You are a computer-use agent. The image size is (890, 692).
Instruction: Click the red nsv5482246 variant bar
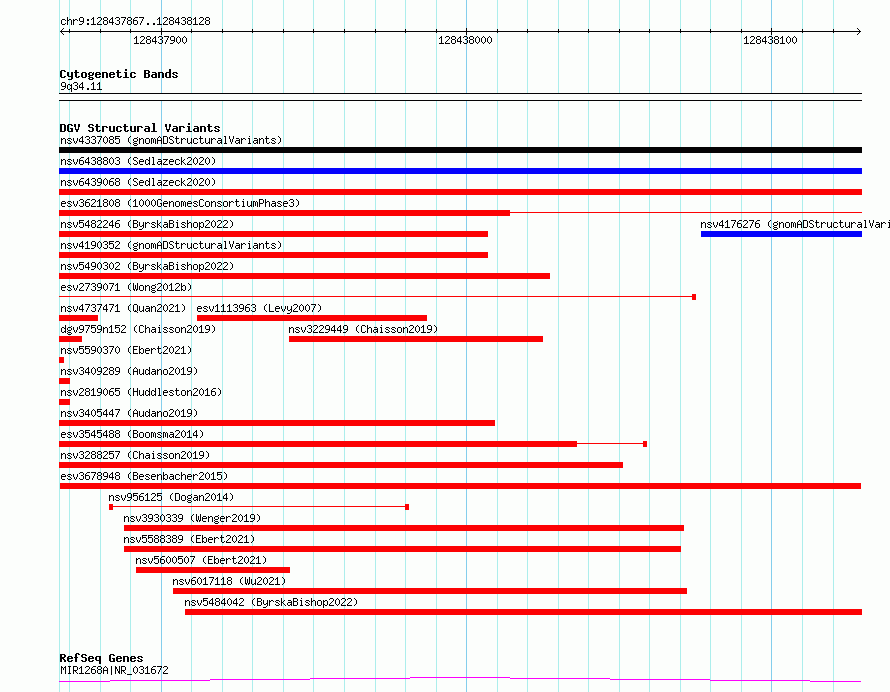(x=274, y=234)
